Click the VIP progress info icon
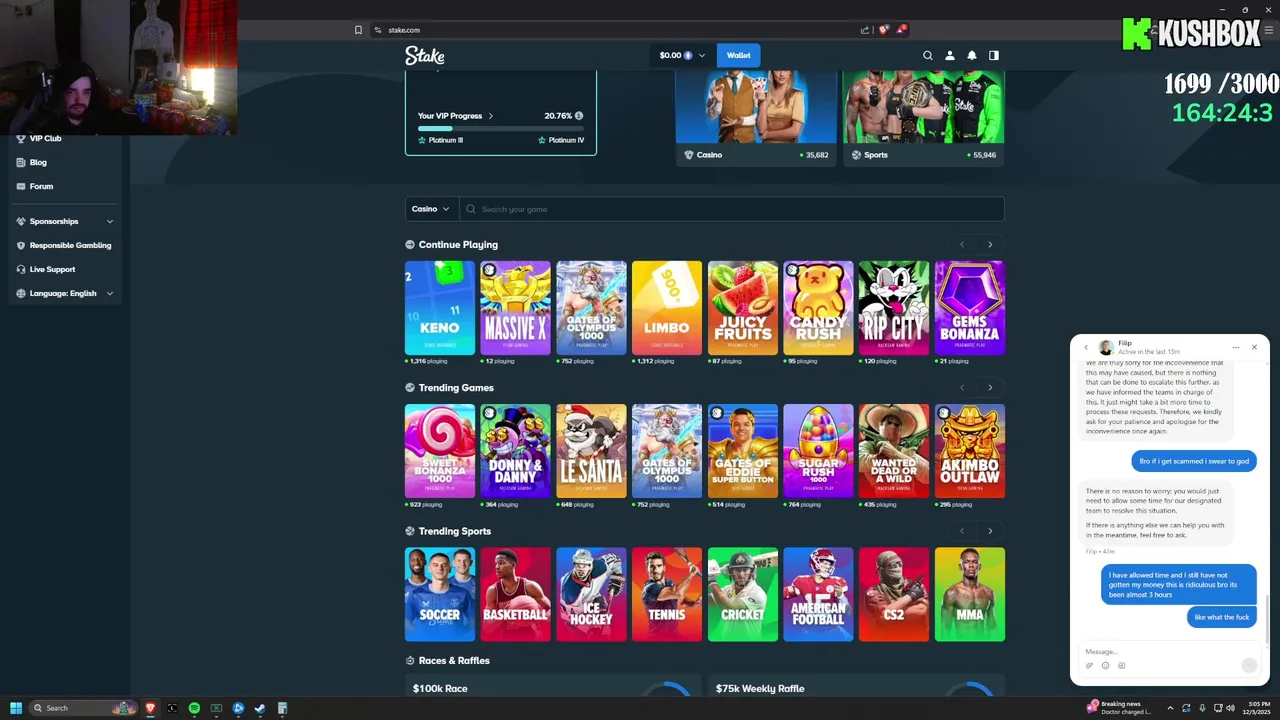 coord(579,116)
